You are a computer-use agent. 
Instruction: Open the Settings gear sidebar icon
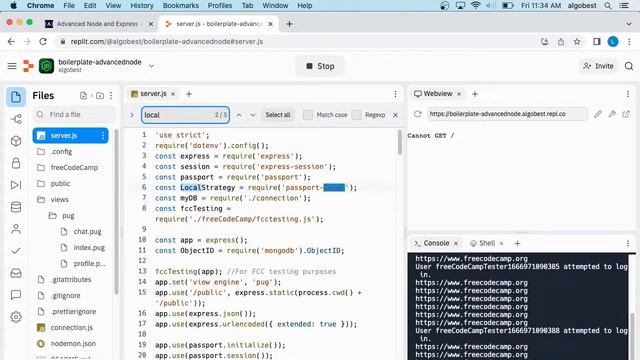click(16, 317)
